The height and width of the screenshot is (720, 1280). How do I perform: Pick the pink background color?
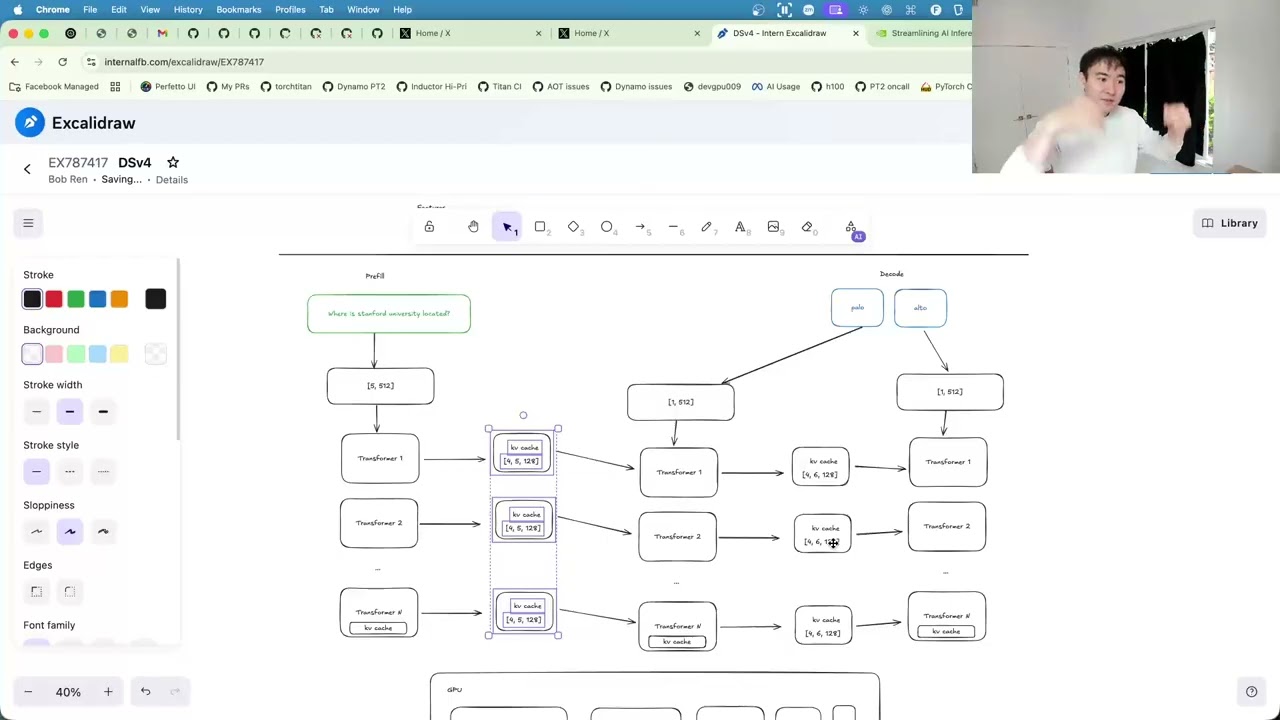(54, 354)
